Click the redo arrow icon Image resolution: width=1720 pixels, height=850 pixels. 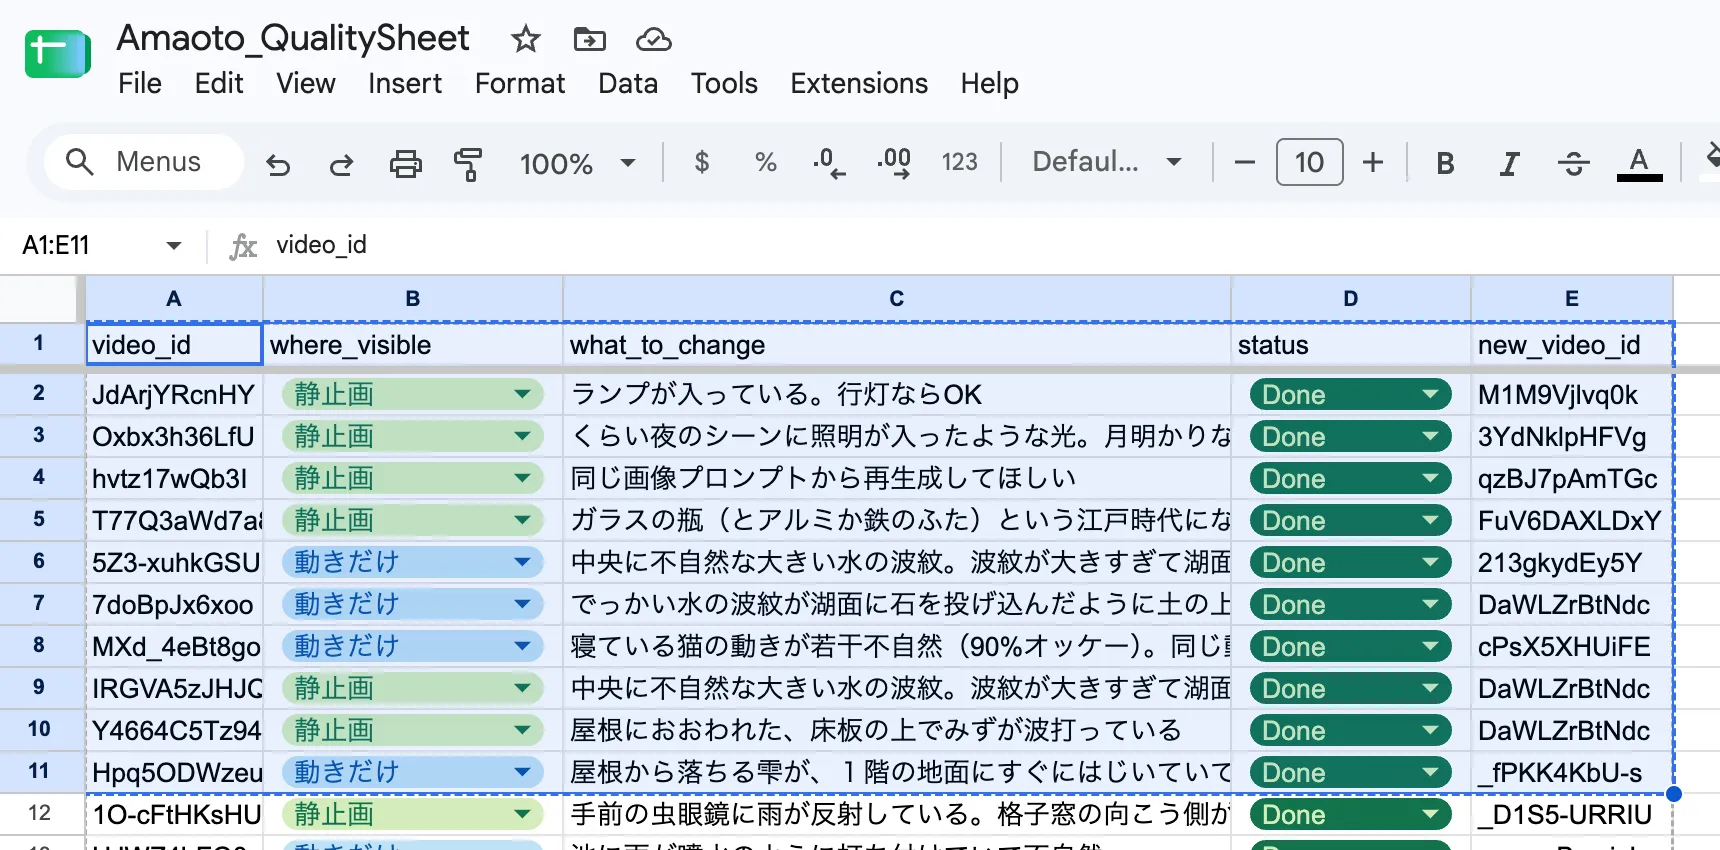342,163
